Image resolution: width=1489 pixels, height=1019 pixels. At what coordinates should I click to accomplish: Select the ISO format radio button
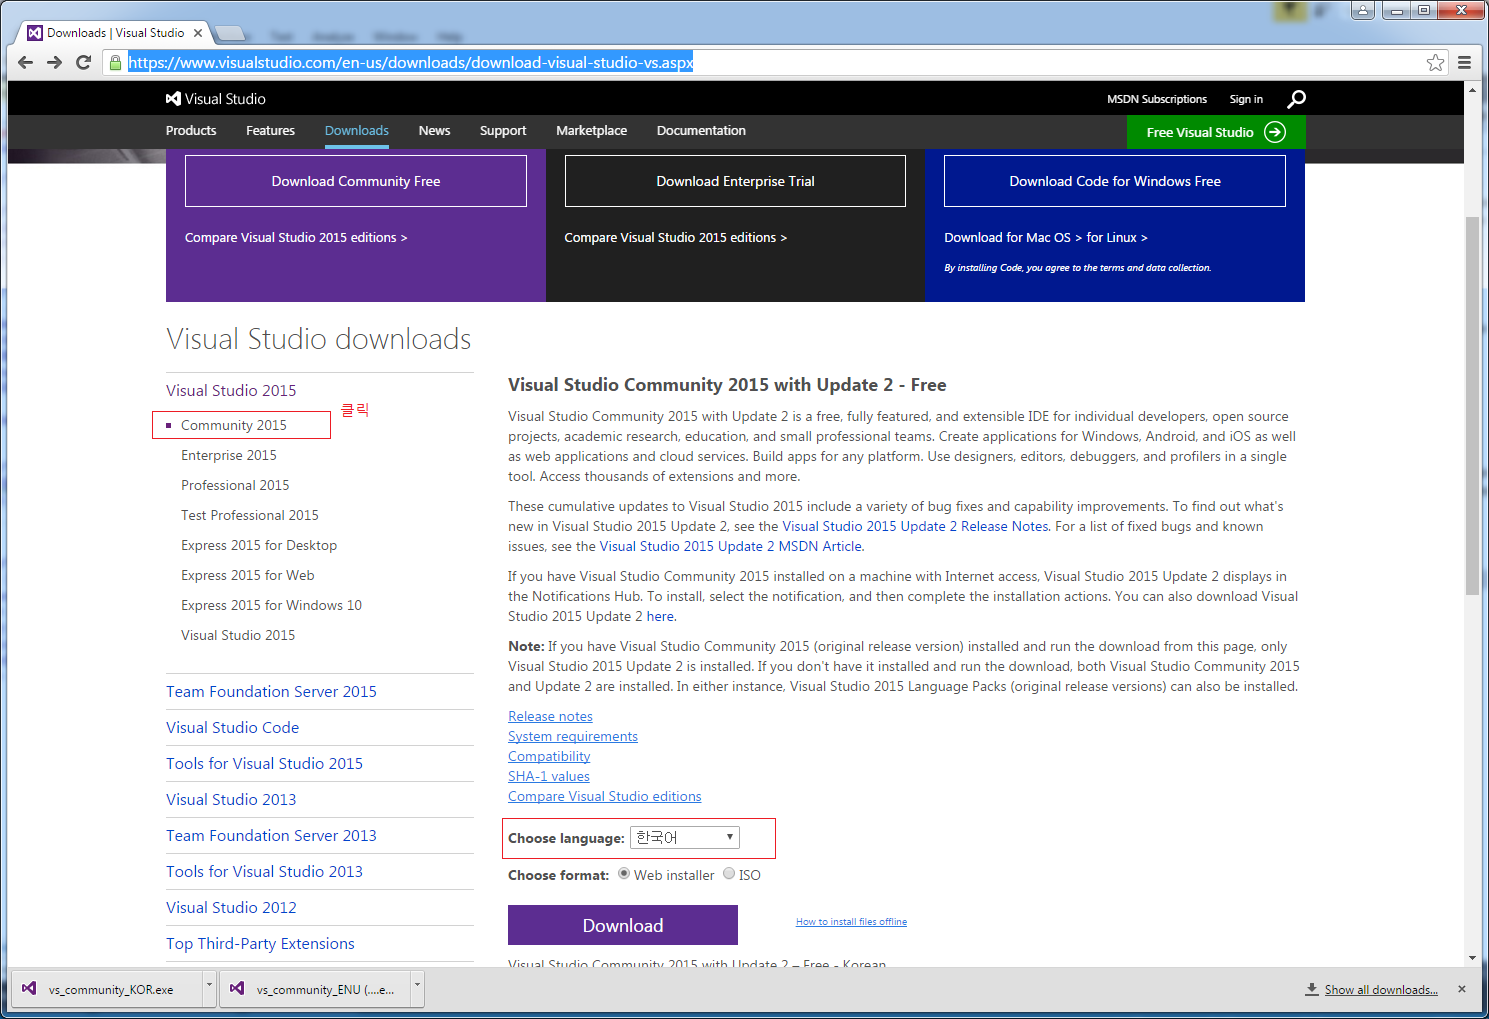(x=729, y=873)
